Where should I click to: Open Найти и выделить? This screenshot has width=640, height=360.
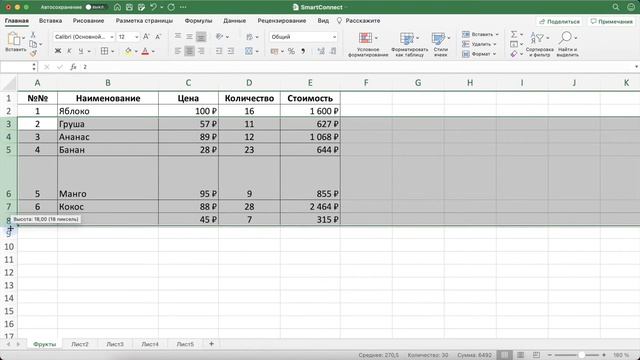point(567,44)
